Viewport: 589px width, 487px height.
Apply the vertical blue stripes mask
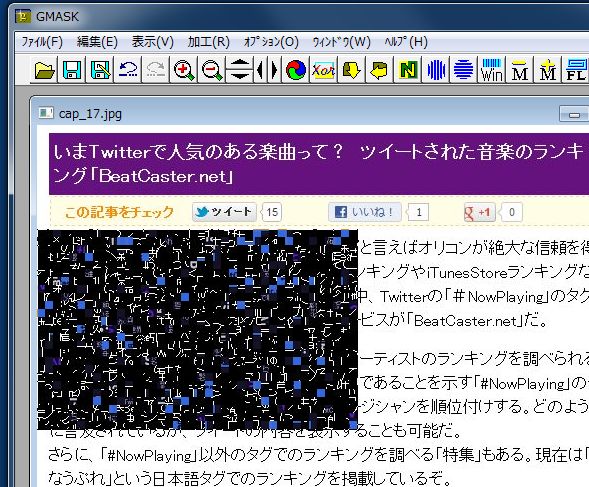435,70
